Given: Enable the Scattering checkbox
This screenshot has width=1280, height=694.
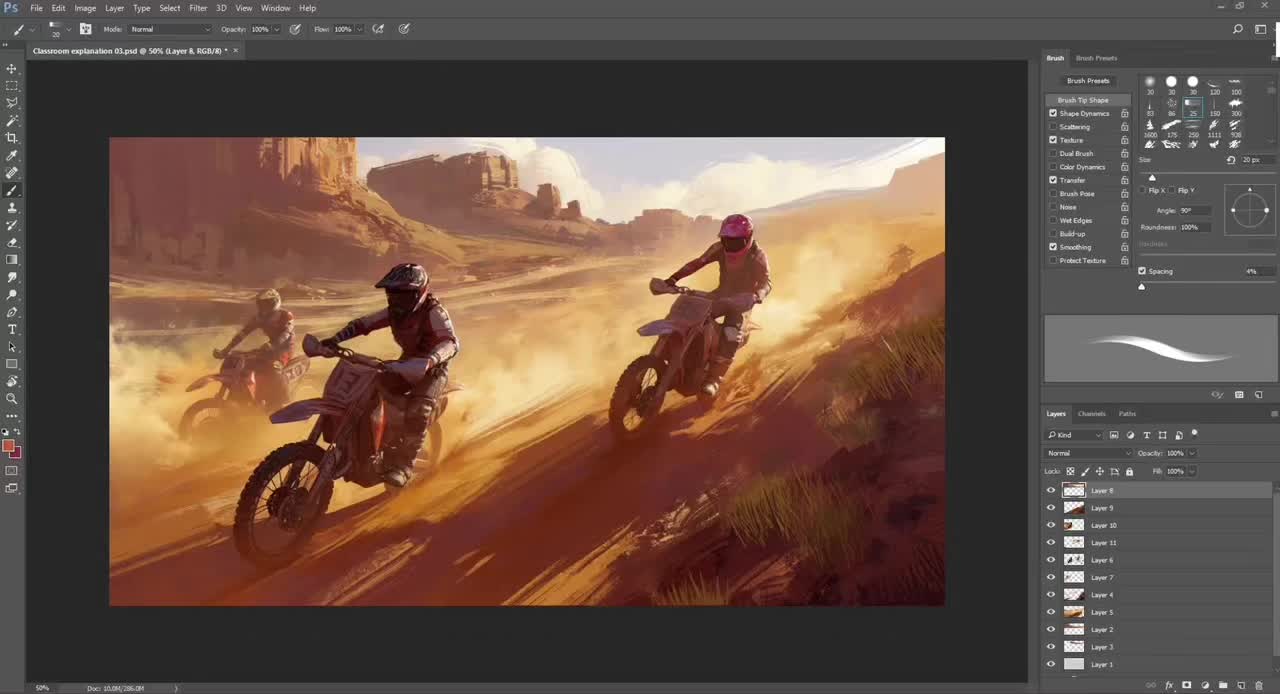Looking at the screenshot, I should [1053, 127].
